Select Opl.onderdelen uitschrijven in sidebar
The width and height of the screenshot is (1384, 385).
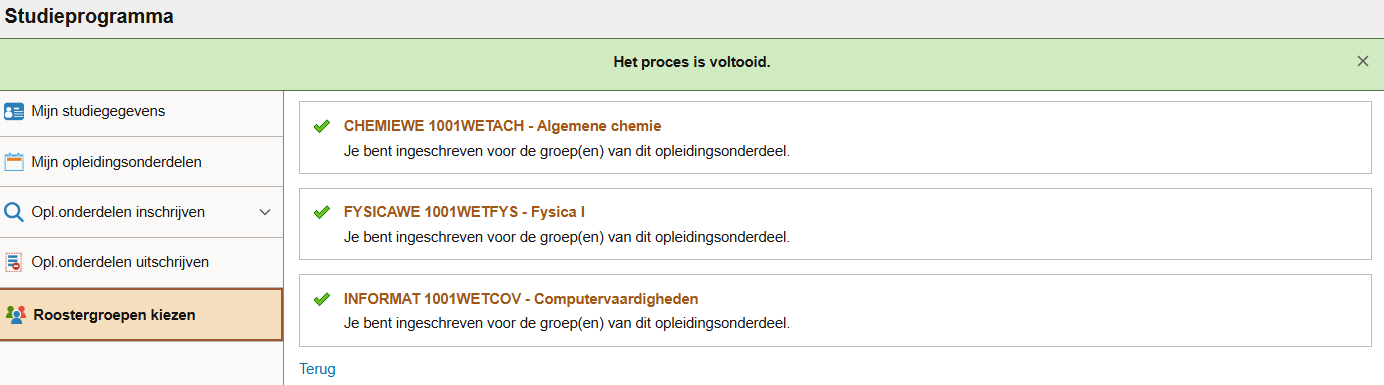click(x=142, y=262)
